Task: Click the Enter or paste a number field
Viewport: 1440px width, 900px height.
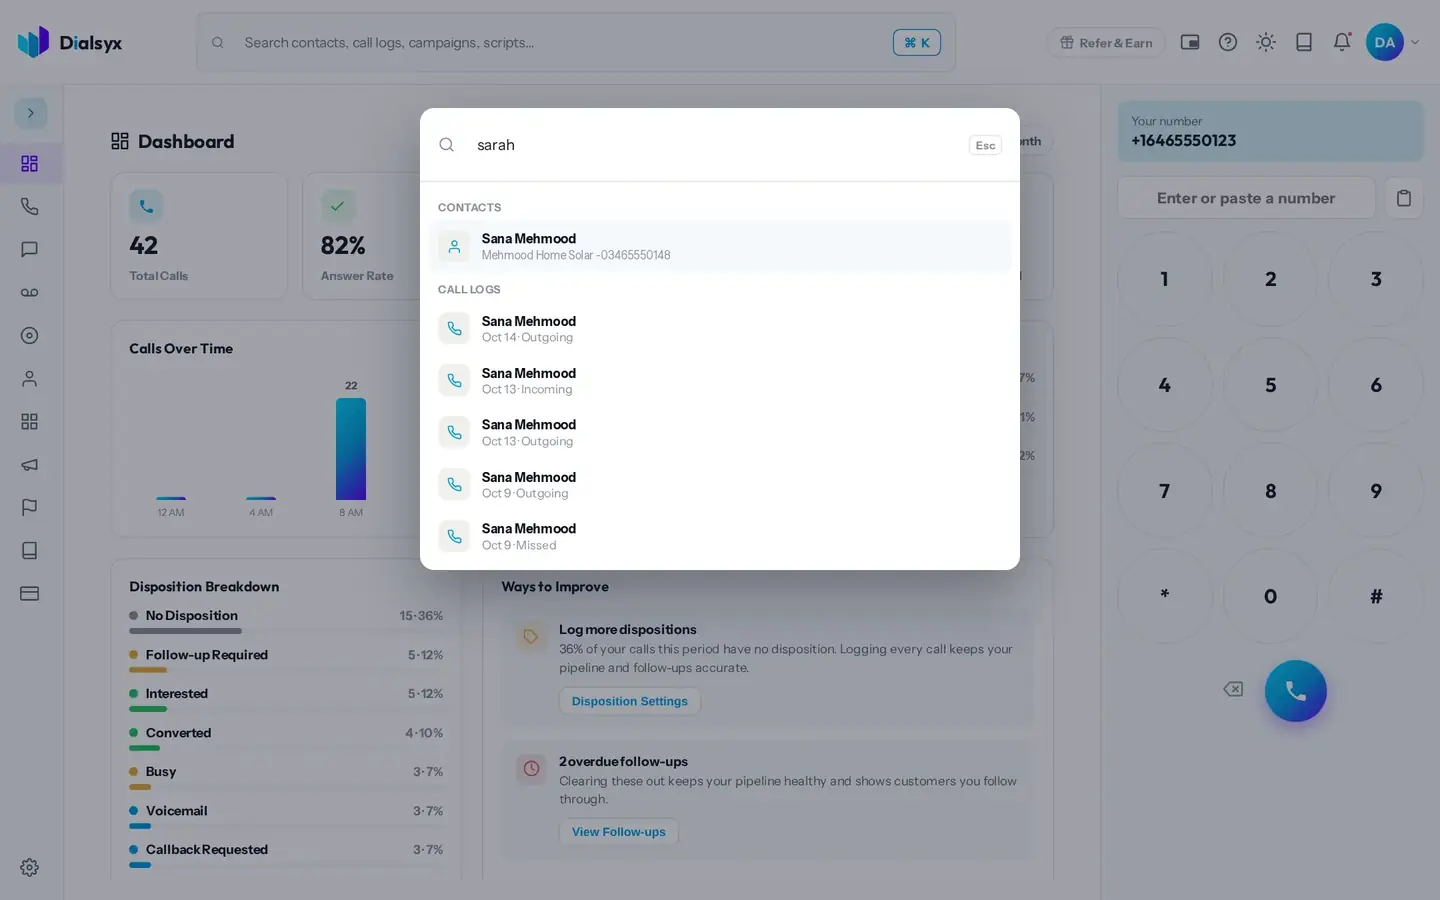Action: (1246, 198)
